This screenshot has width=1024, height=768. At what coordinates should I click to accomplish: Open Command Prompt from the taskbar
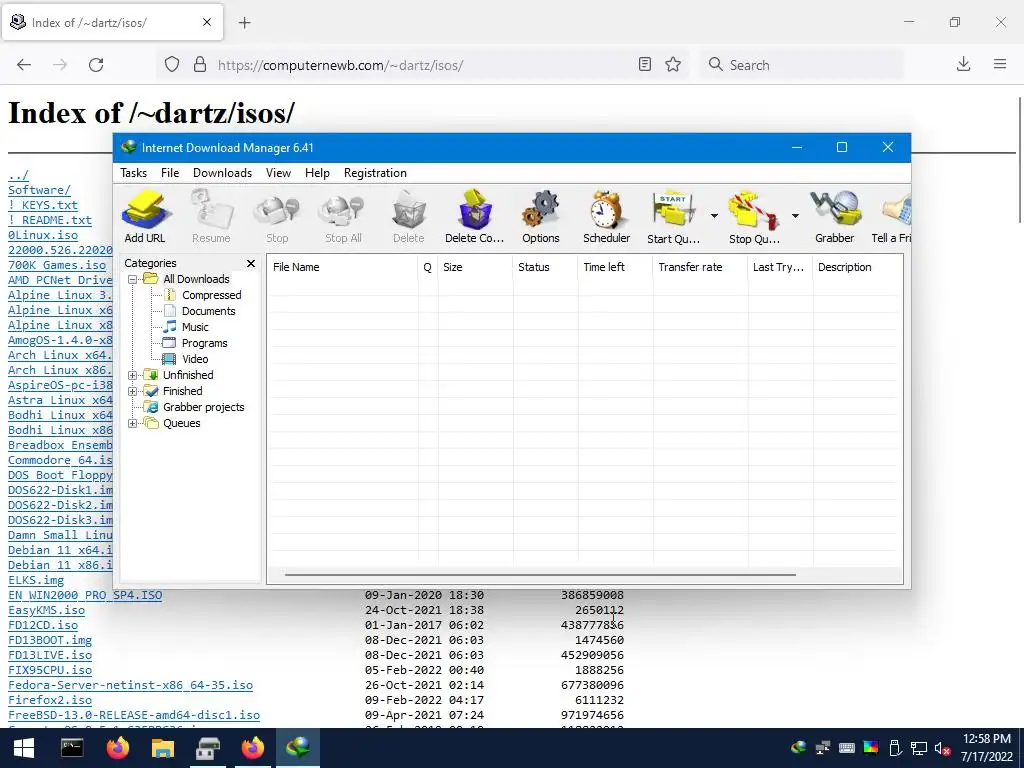(72, 748)
